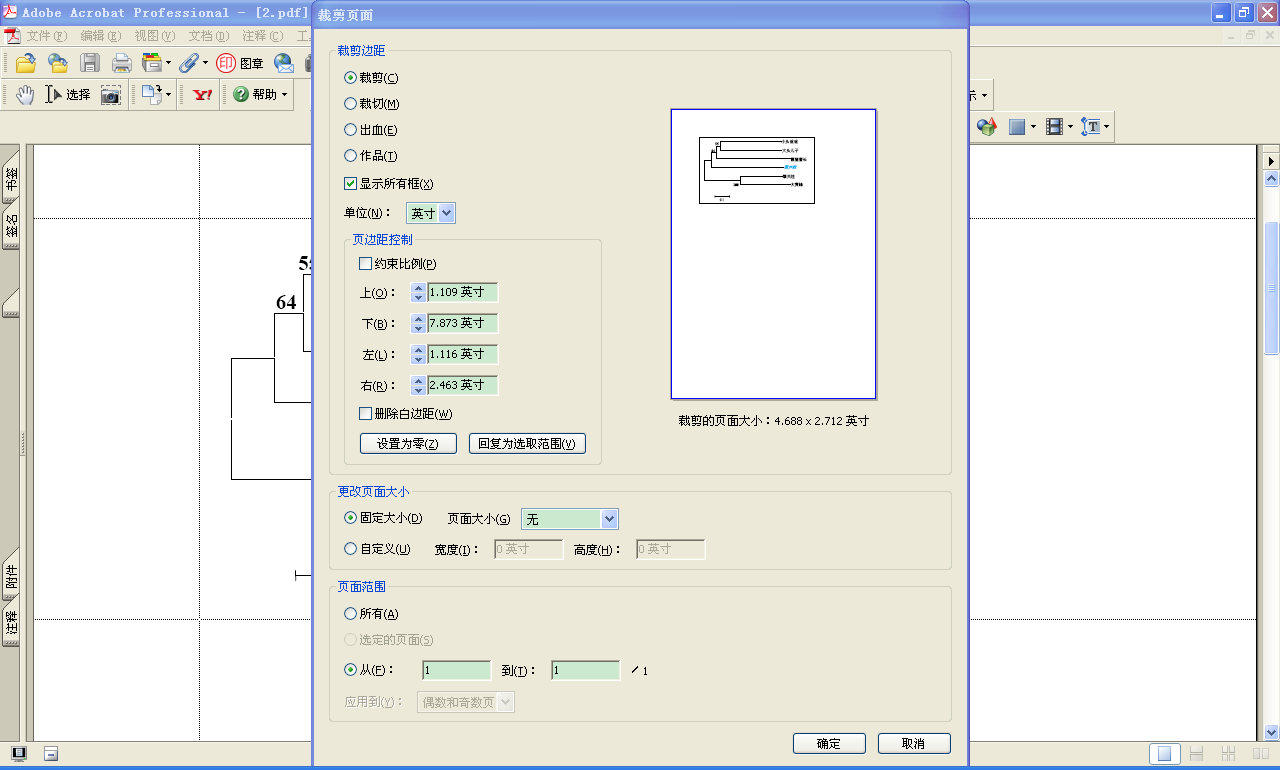Click the movie filmstrip tool icon
The height and width of the screenshot is (770, 1280).
click(x=1054, y=127)
